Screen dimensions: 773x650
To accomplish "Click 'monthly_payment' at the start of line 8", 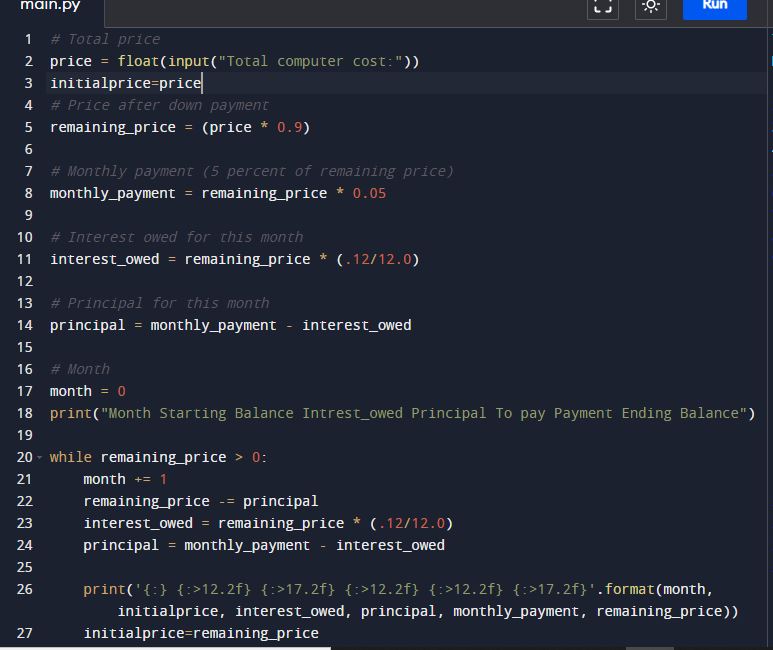I will pos(112,193).
